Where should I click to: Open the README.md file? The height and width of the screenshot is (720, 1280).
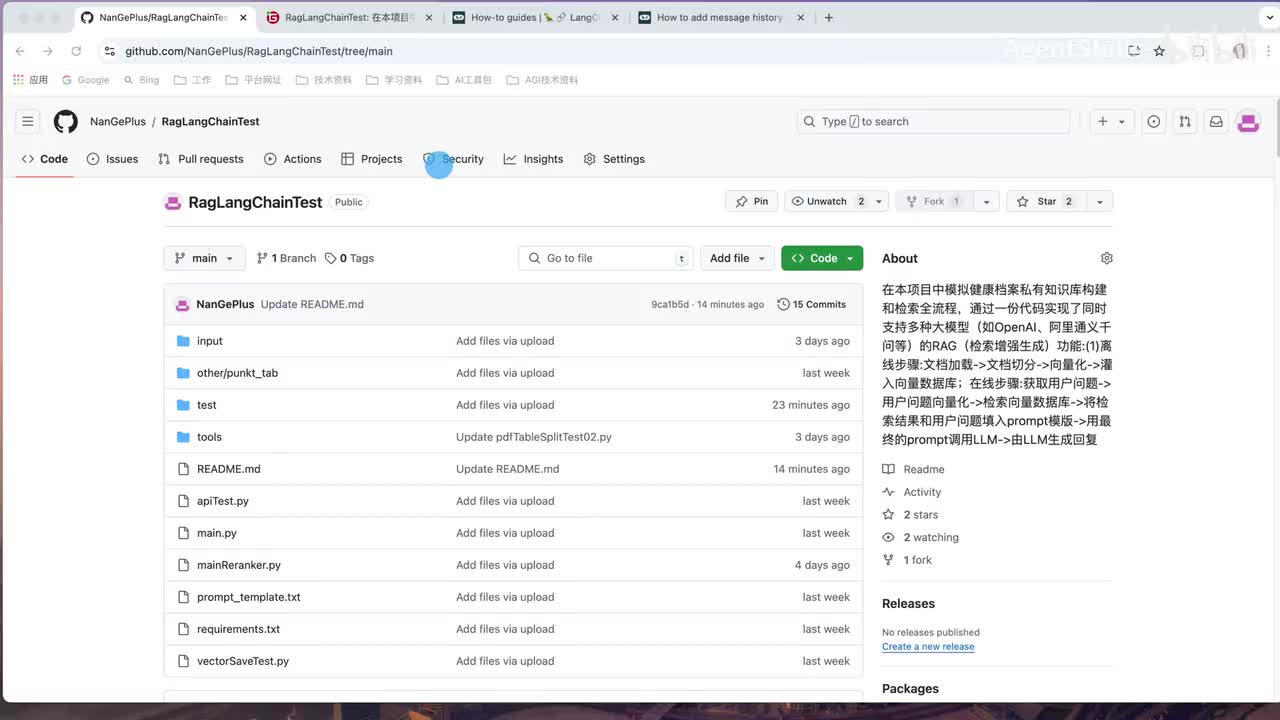tap(229, 469)
